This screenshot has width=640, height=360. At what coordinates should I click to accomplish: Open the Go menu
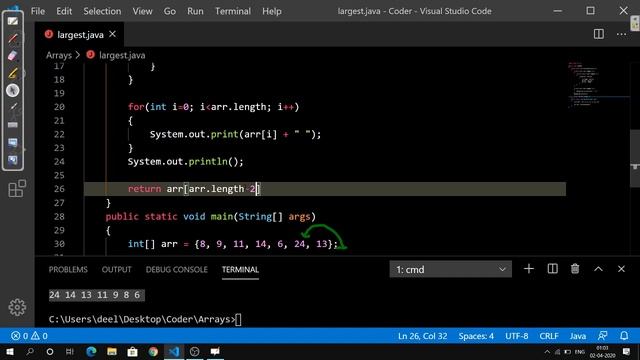170,11
